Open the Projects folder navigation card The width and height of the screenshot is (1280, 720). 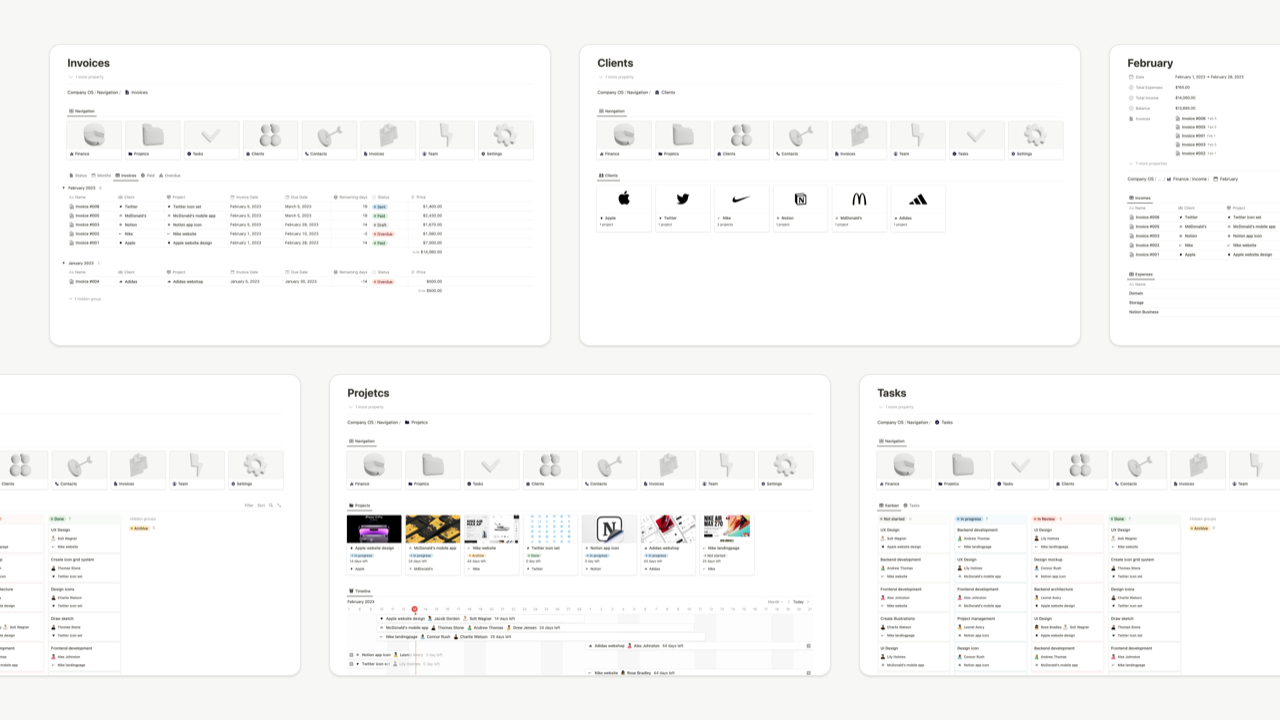coord(152,139)
